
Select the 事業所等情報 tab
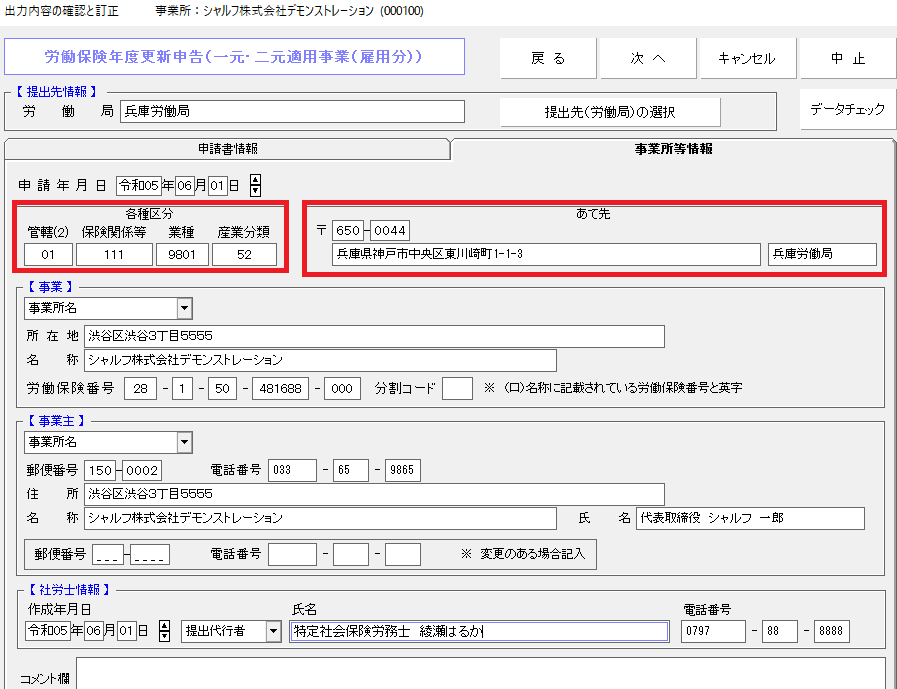(x=673, y=149)
